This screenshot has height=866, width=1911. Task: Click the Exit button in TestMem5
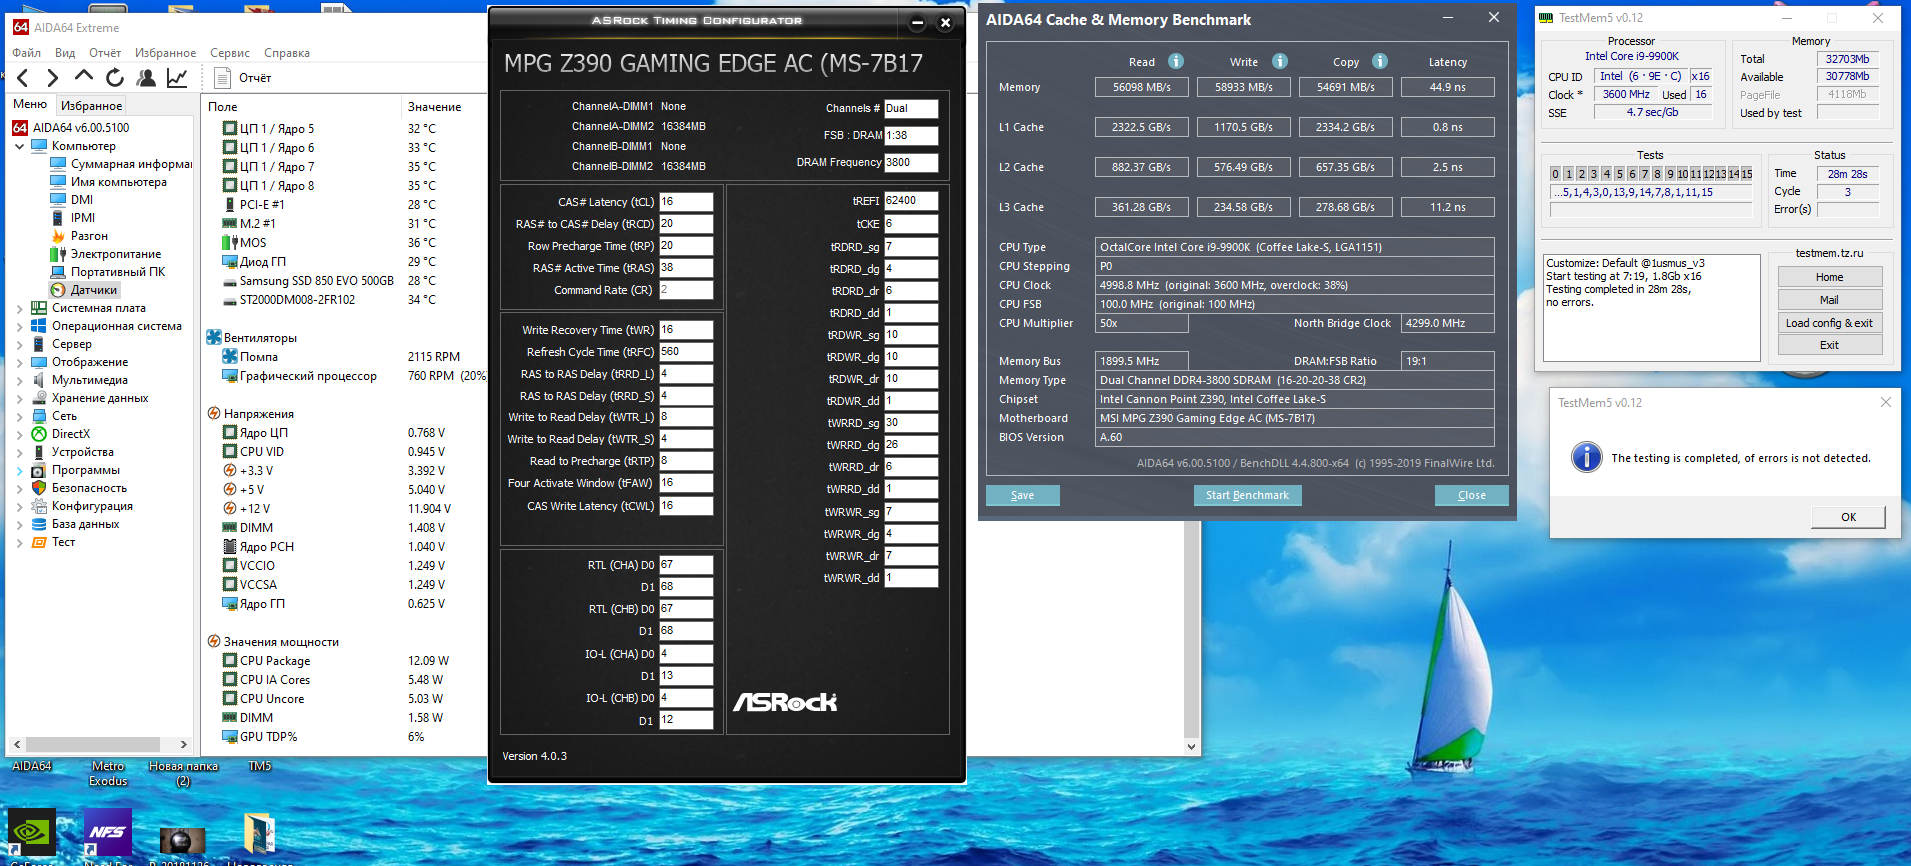point(1829,345)
